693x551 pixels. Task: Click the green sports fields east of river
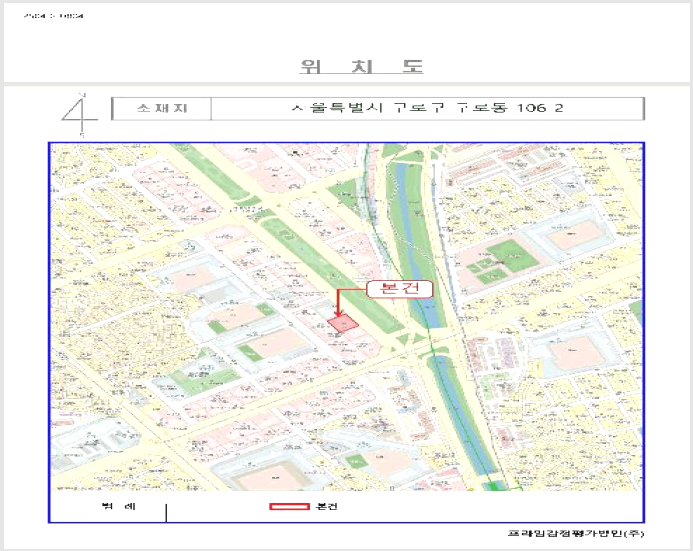503,262
